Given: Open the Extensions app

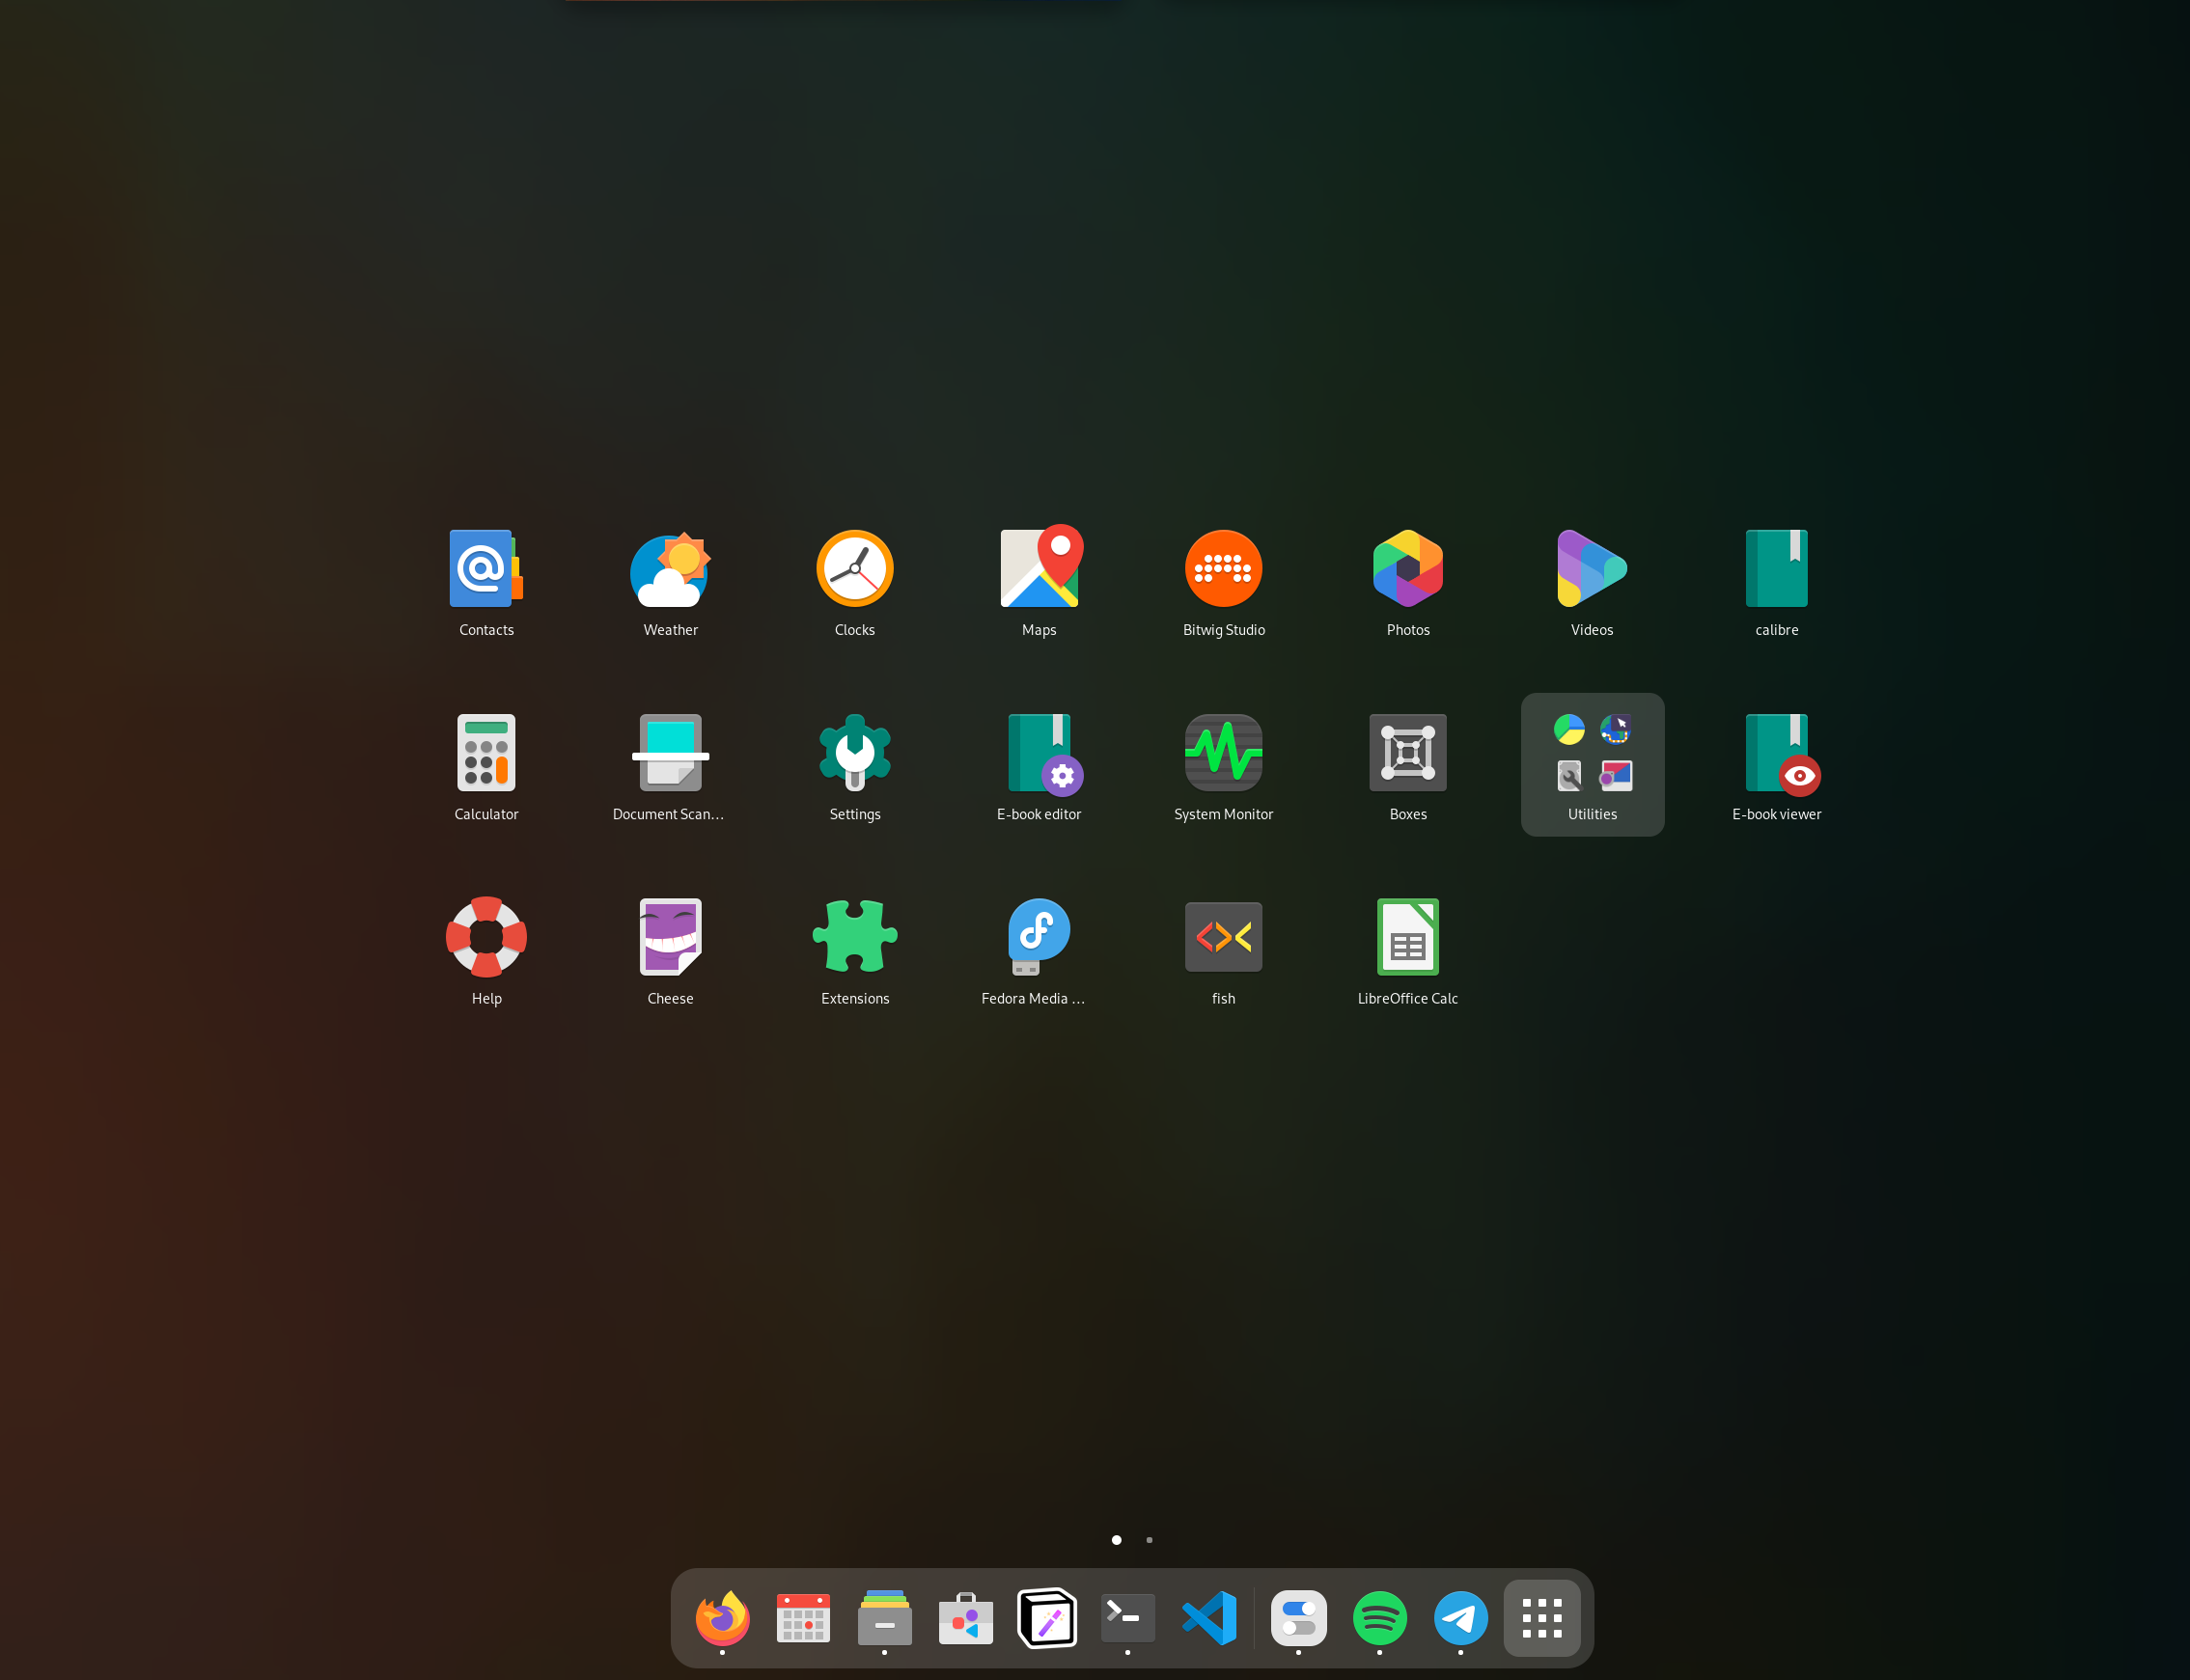Looking at the screenshot, I should click(854, 937).
